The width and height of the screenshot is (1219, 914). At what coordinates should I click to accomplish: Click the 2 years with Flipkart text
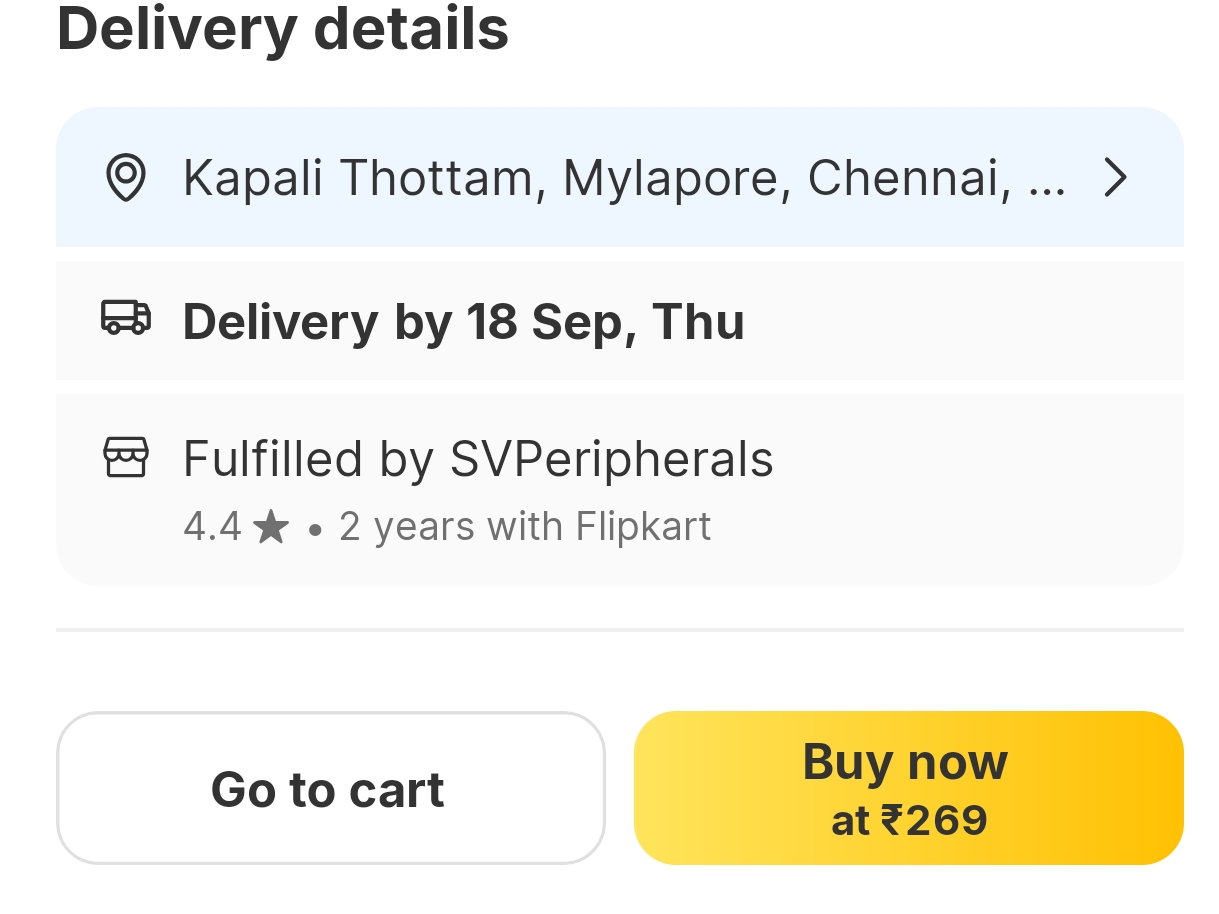tap(524, 527)
